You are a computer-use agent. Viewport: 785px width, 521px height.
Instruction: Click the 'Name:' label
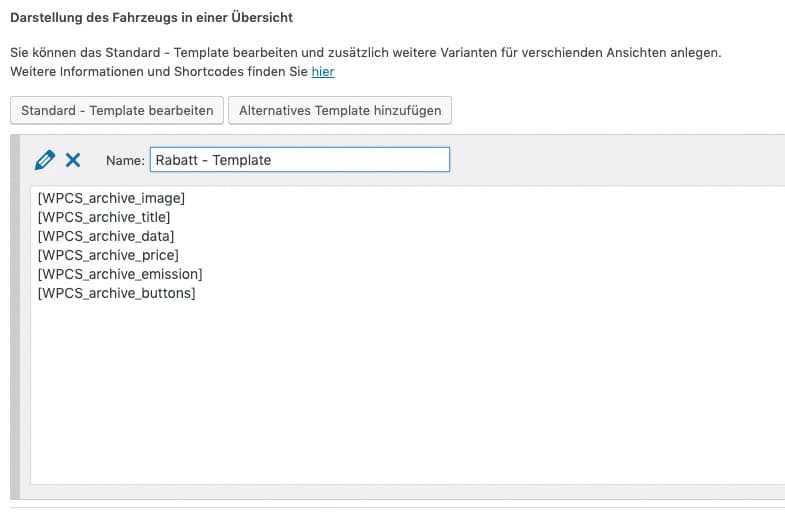point(125,160)
